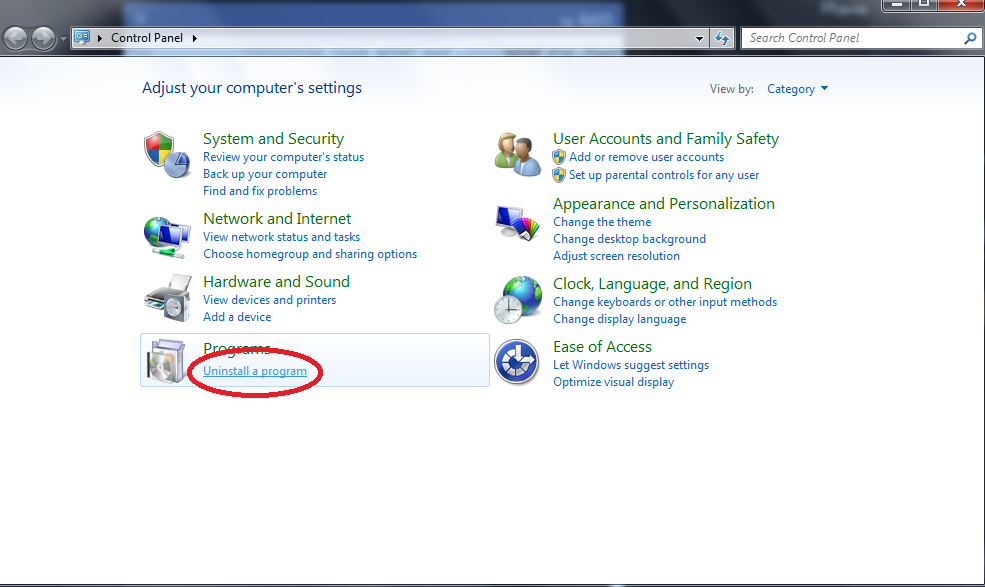Select Control Panel breadcrumb in address bar
Screen dimensions: 985x587
tap(147, 38)
